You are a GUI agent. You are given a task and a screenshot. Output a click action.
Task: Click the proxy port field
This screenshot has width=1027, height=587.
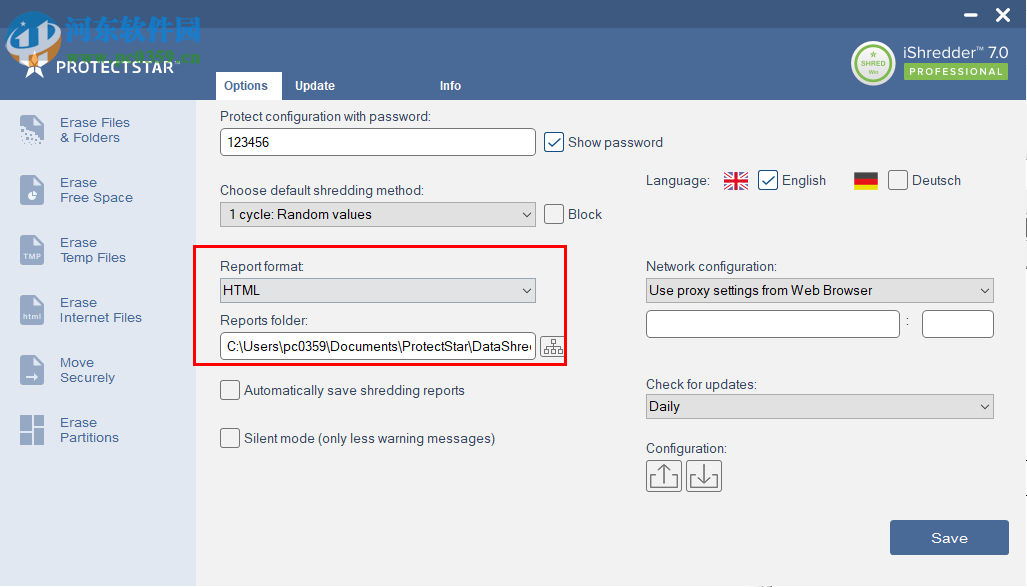[x=958, y=324]
